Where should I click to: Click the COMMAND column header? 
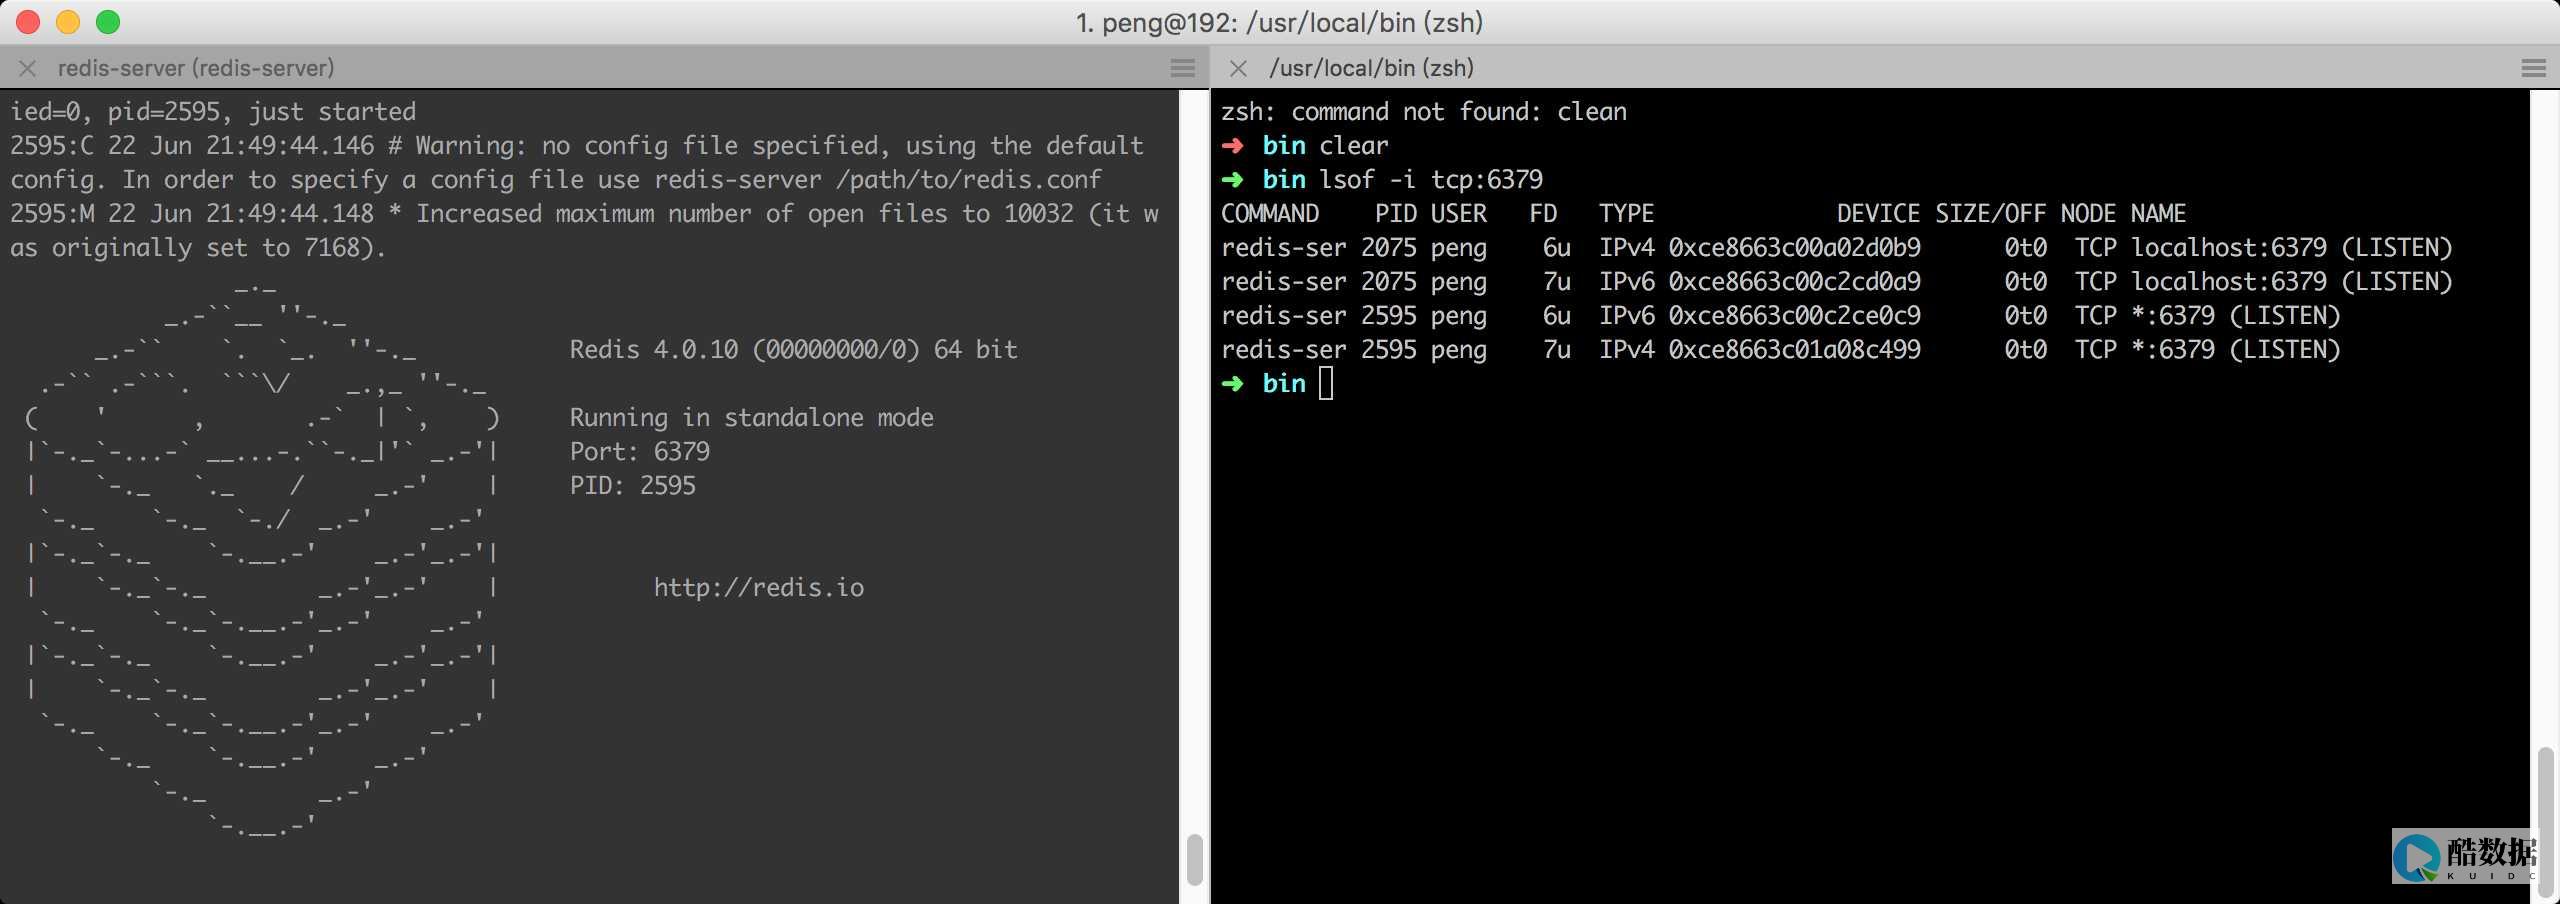pyautogui.click(x=1270, y=213)
